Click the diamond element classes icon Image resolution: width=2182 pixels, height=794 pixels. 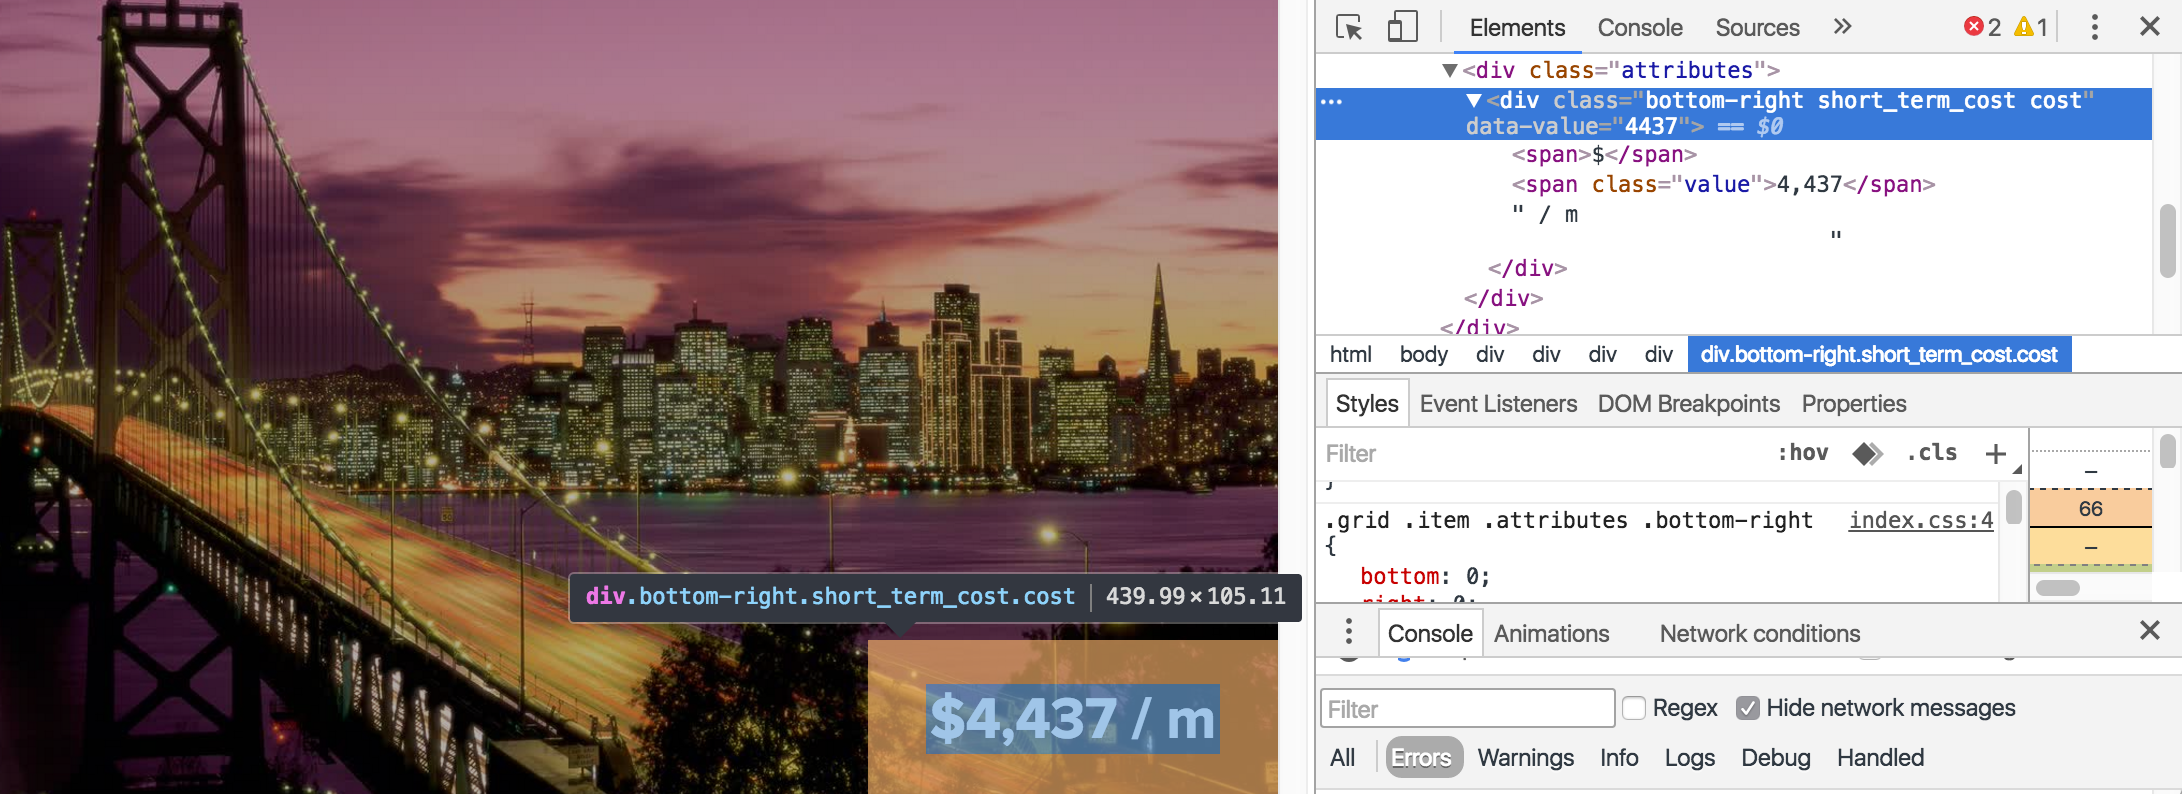pyautogui.click(x=1866, y=453)
